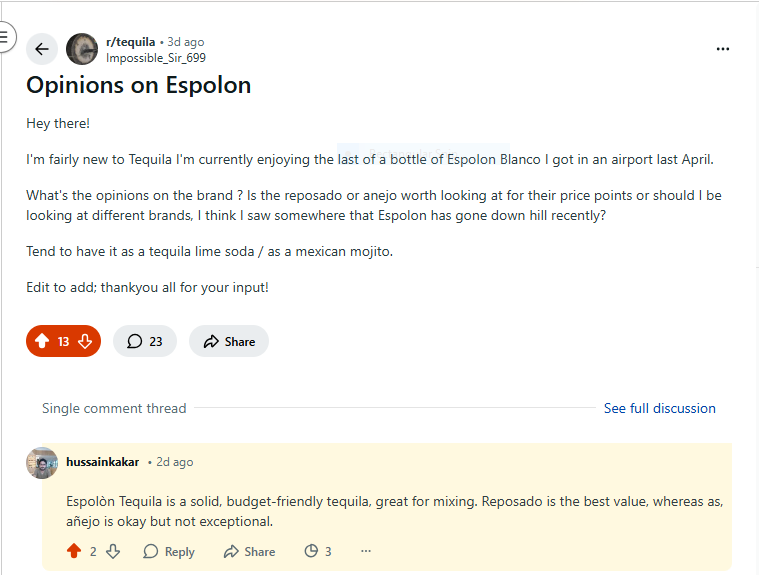The height and width of the screenshot is (575, 759).
Task: Click the comment award icon with 3
Action: pyautogui.click(x=317, y=551)
